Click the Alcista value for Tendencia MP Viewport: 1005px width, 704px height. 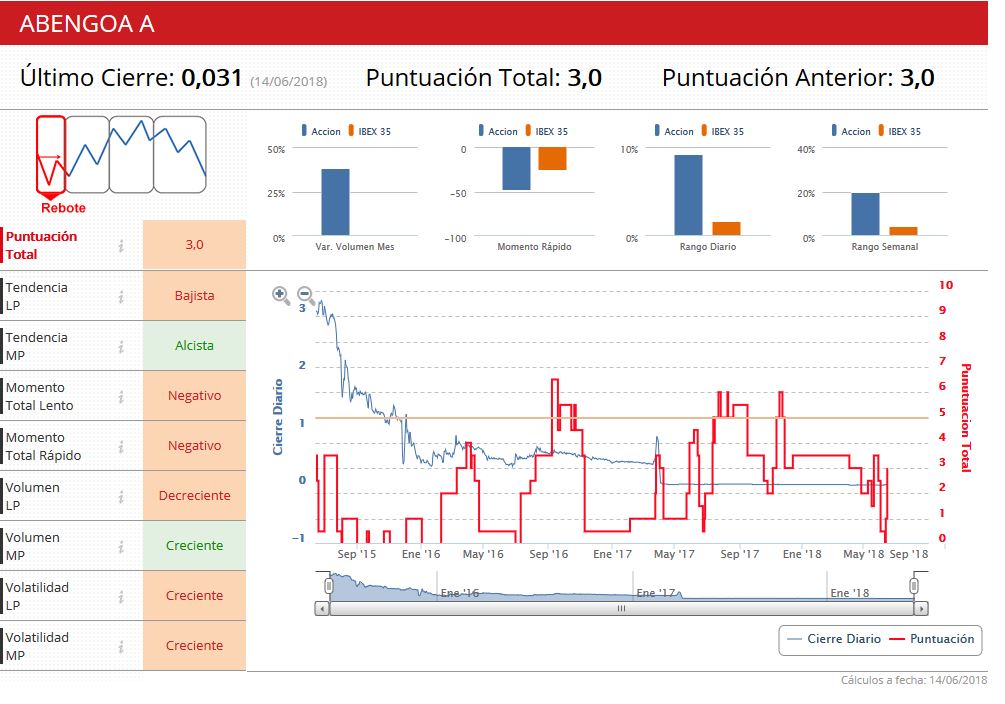(x=194, y=346)
